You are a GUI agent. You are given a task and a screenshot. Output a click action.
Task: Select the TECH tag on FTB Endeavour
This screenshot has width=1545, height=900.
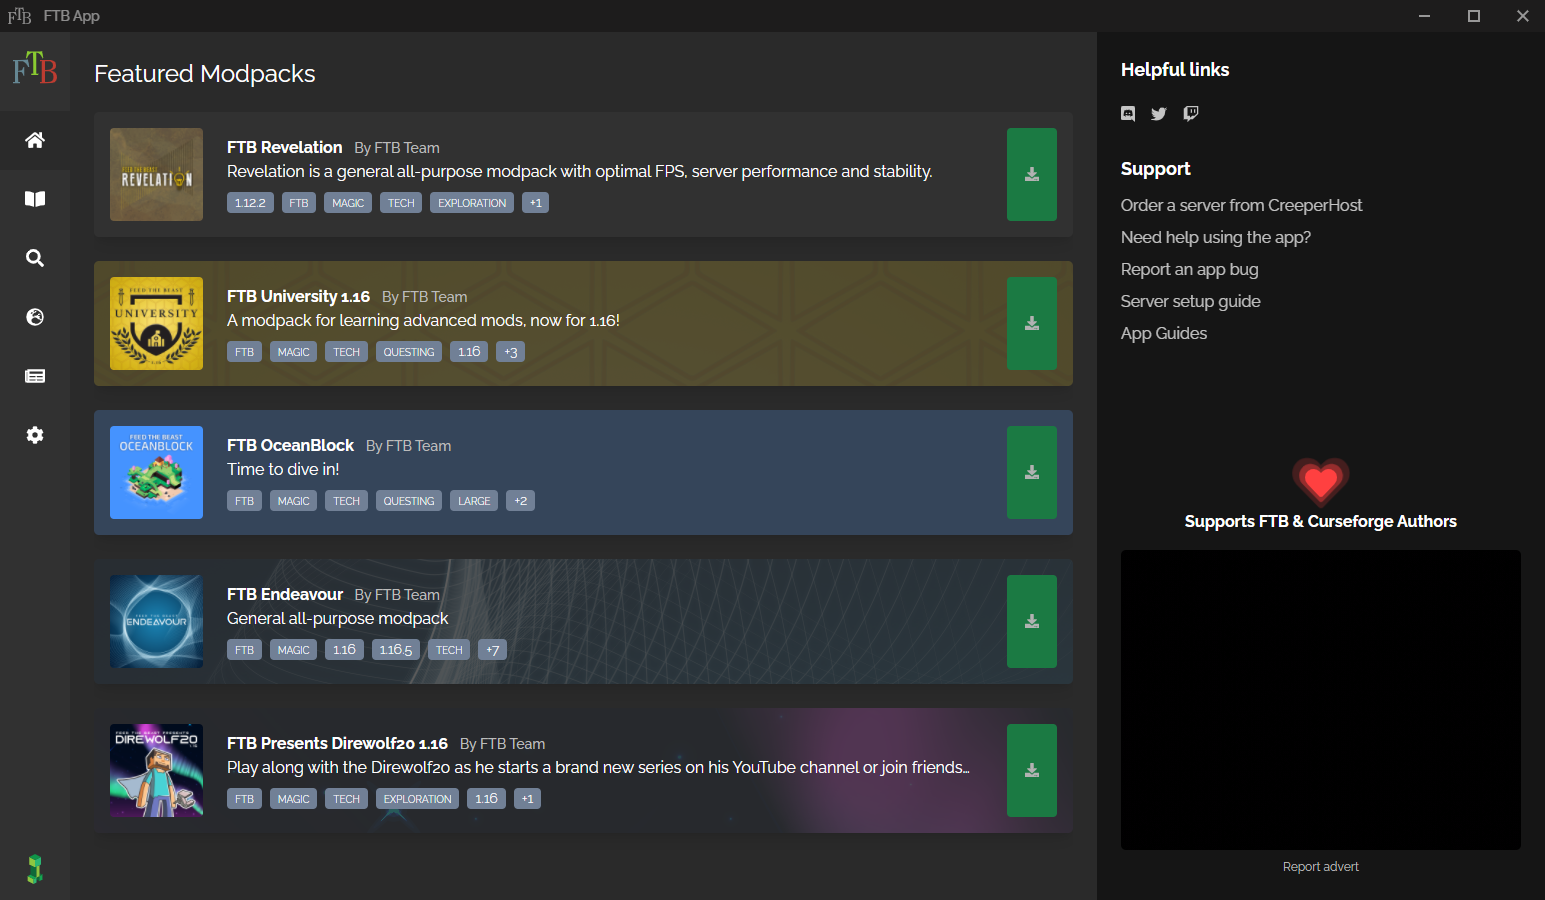[x=449, y=650]
